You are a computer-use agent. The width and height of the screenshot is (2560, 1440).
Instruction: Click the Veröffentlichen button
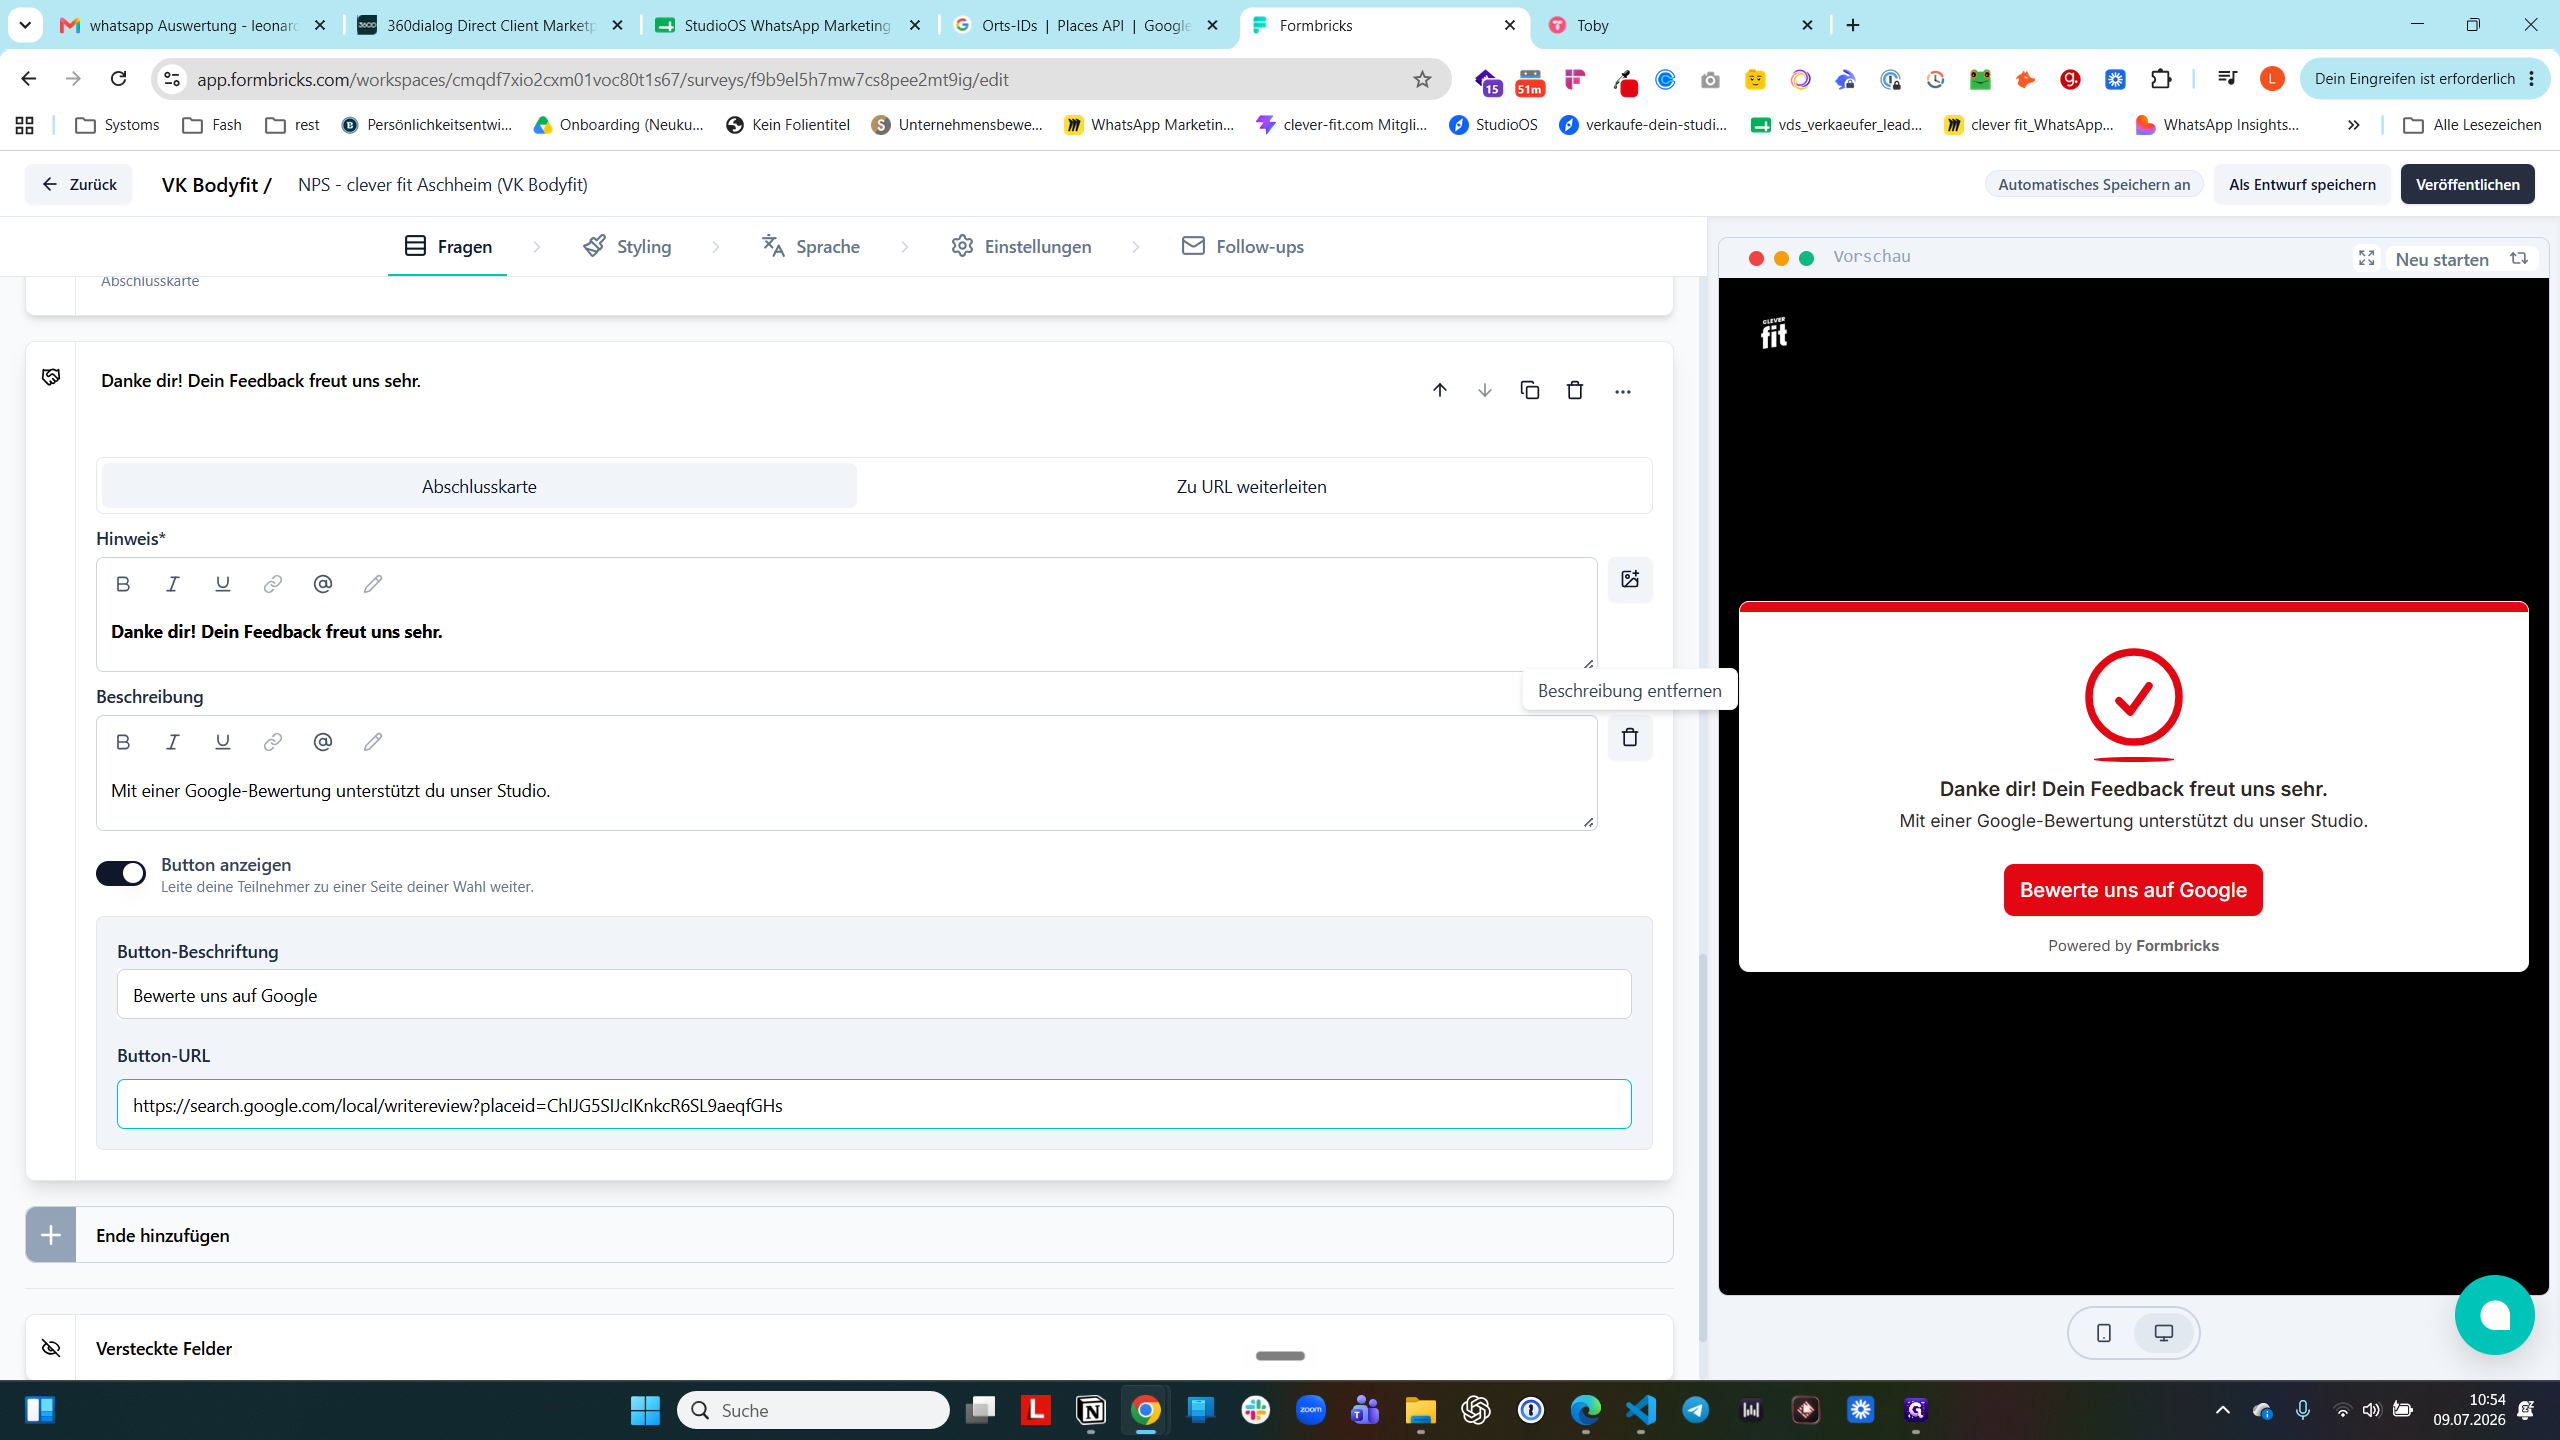[2467, 184]
